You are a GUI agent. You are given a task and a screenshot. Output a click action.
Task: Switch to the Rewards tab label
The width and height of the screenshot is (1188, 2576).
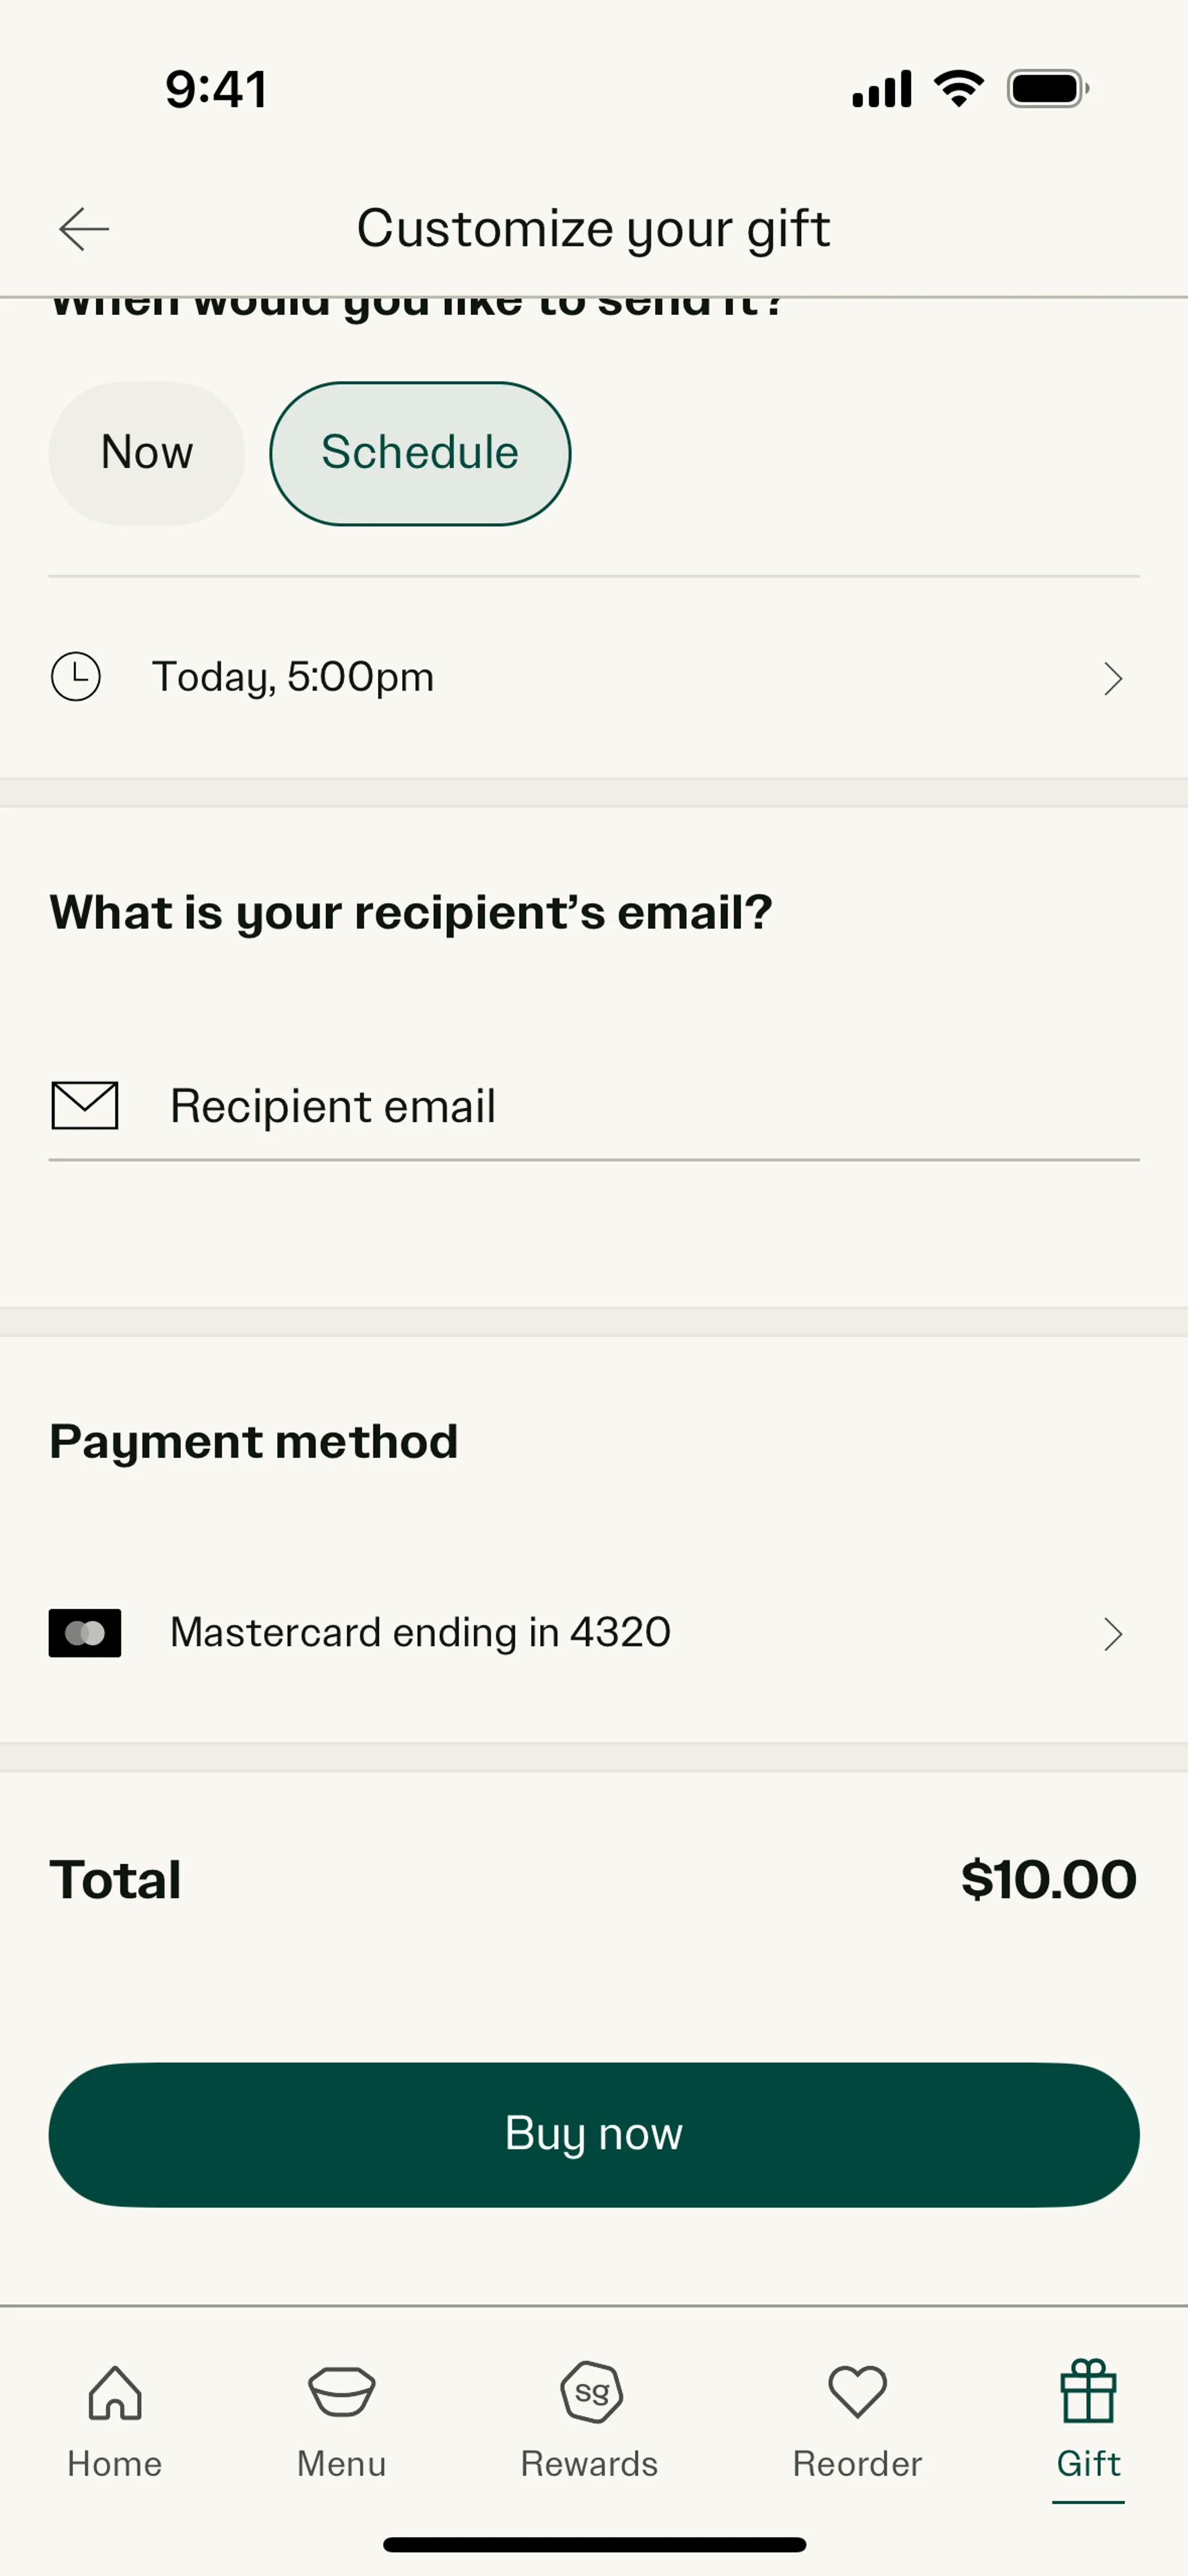[x=589, y=2464]
